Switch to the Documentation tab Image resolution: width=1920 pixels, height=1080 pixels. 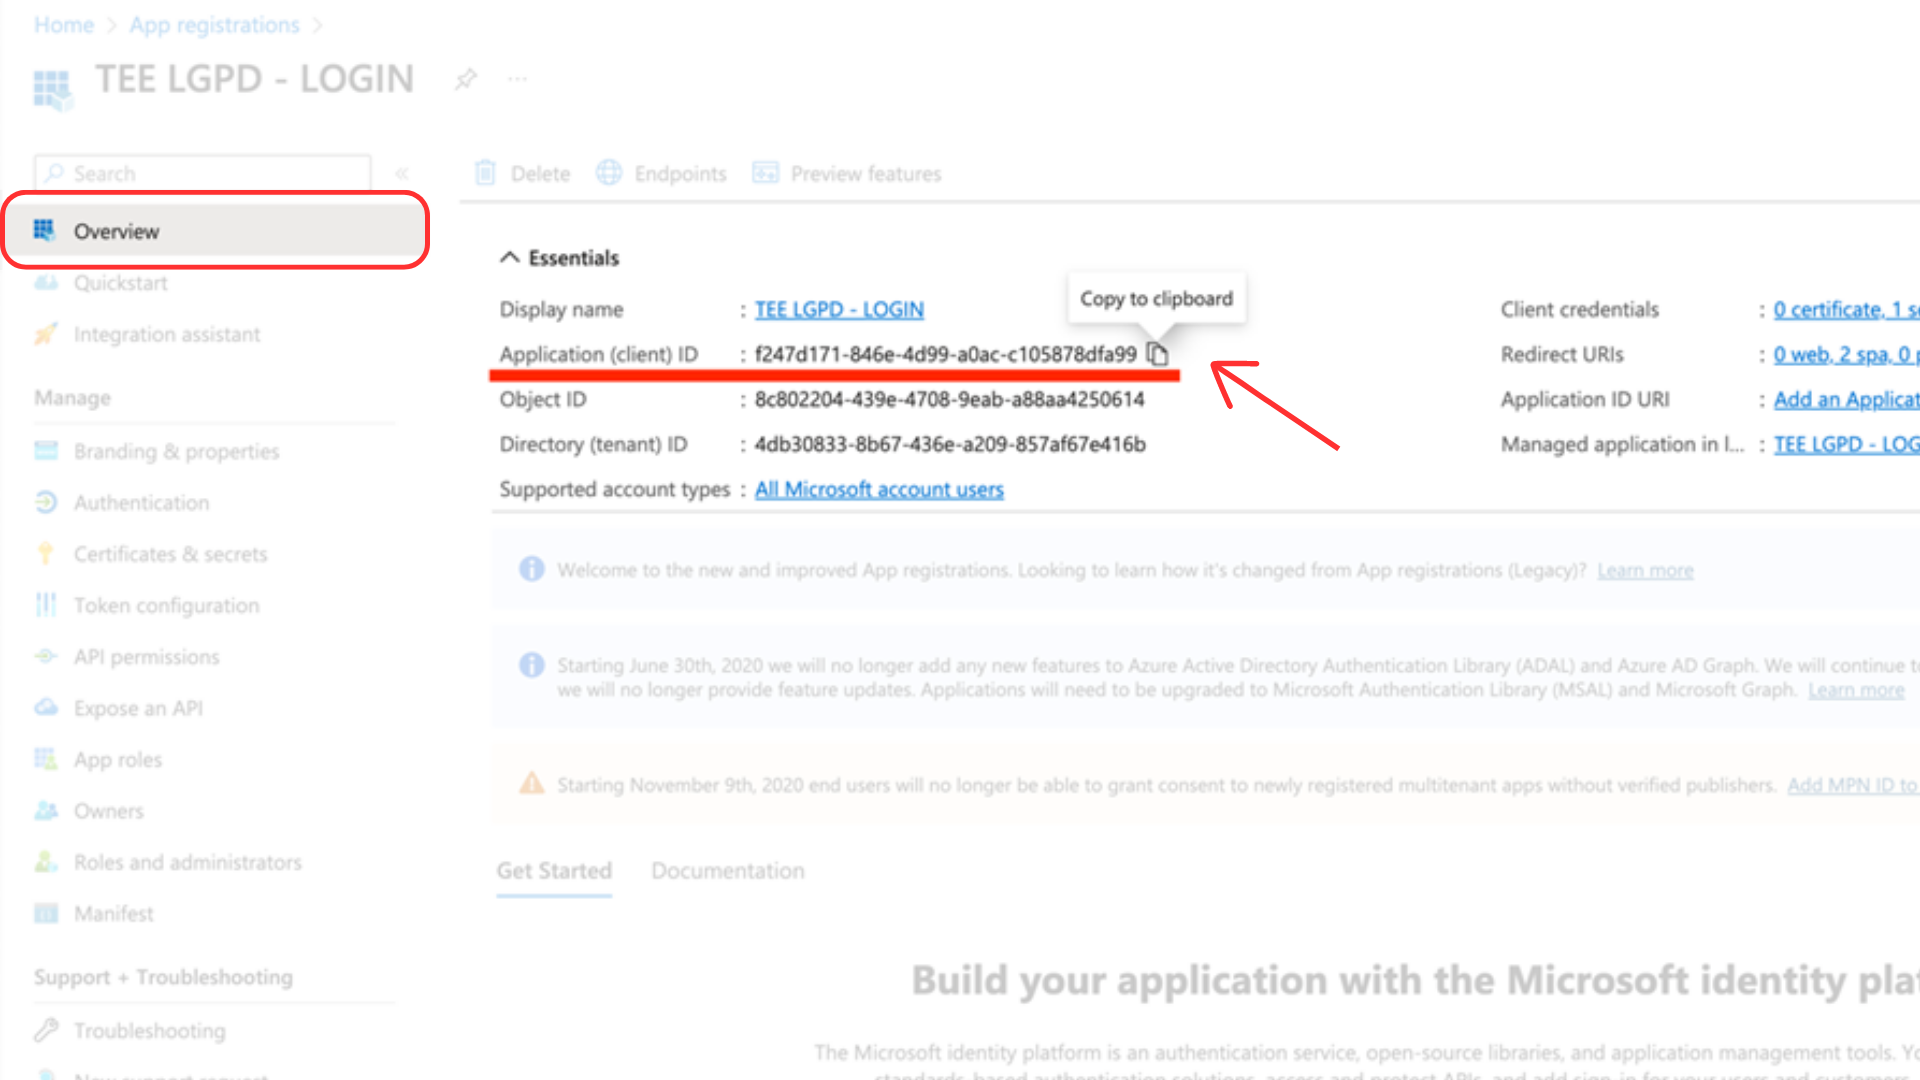(727, 871)
